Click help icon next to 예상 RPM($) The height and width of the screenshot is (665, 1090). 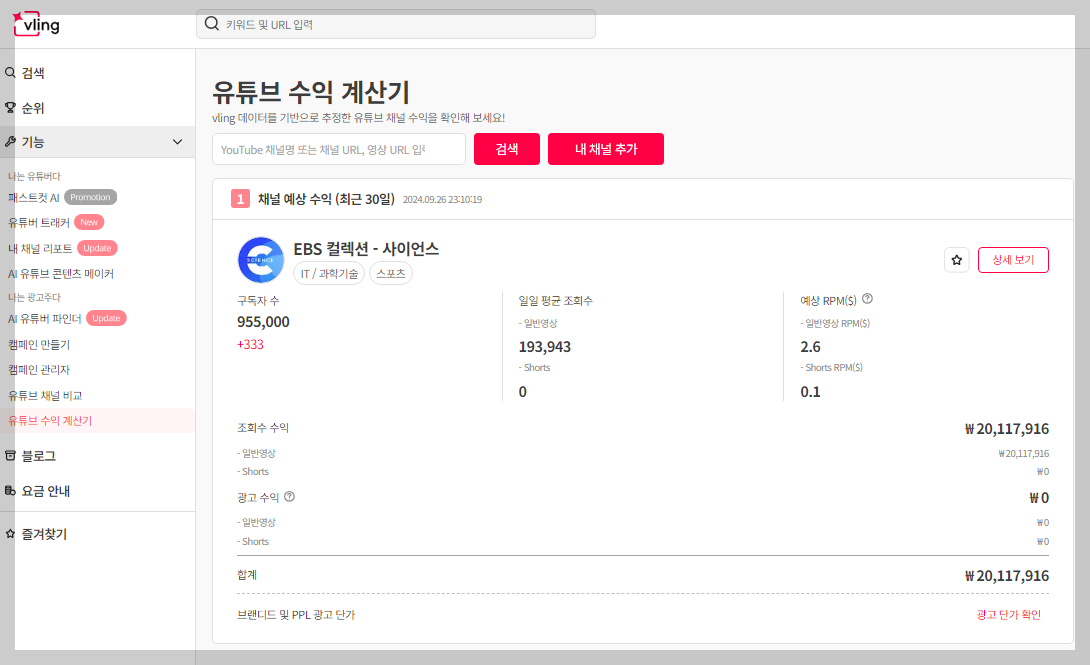click(x=868, y=299)
